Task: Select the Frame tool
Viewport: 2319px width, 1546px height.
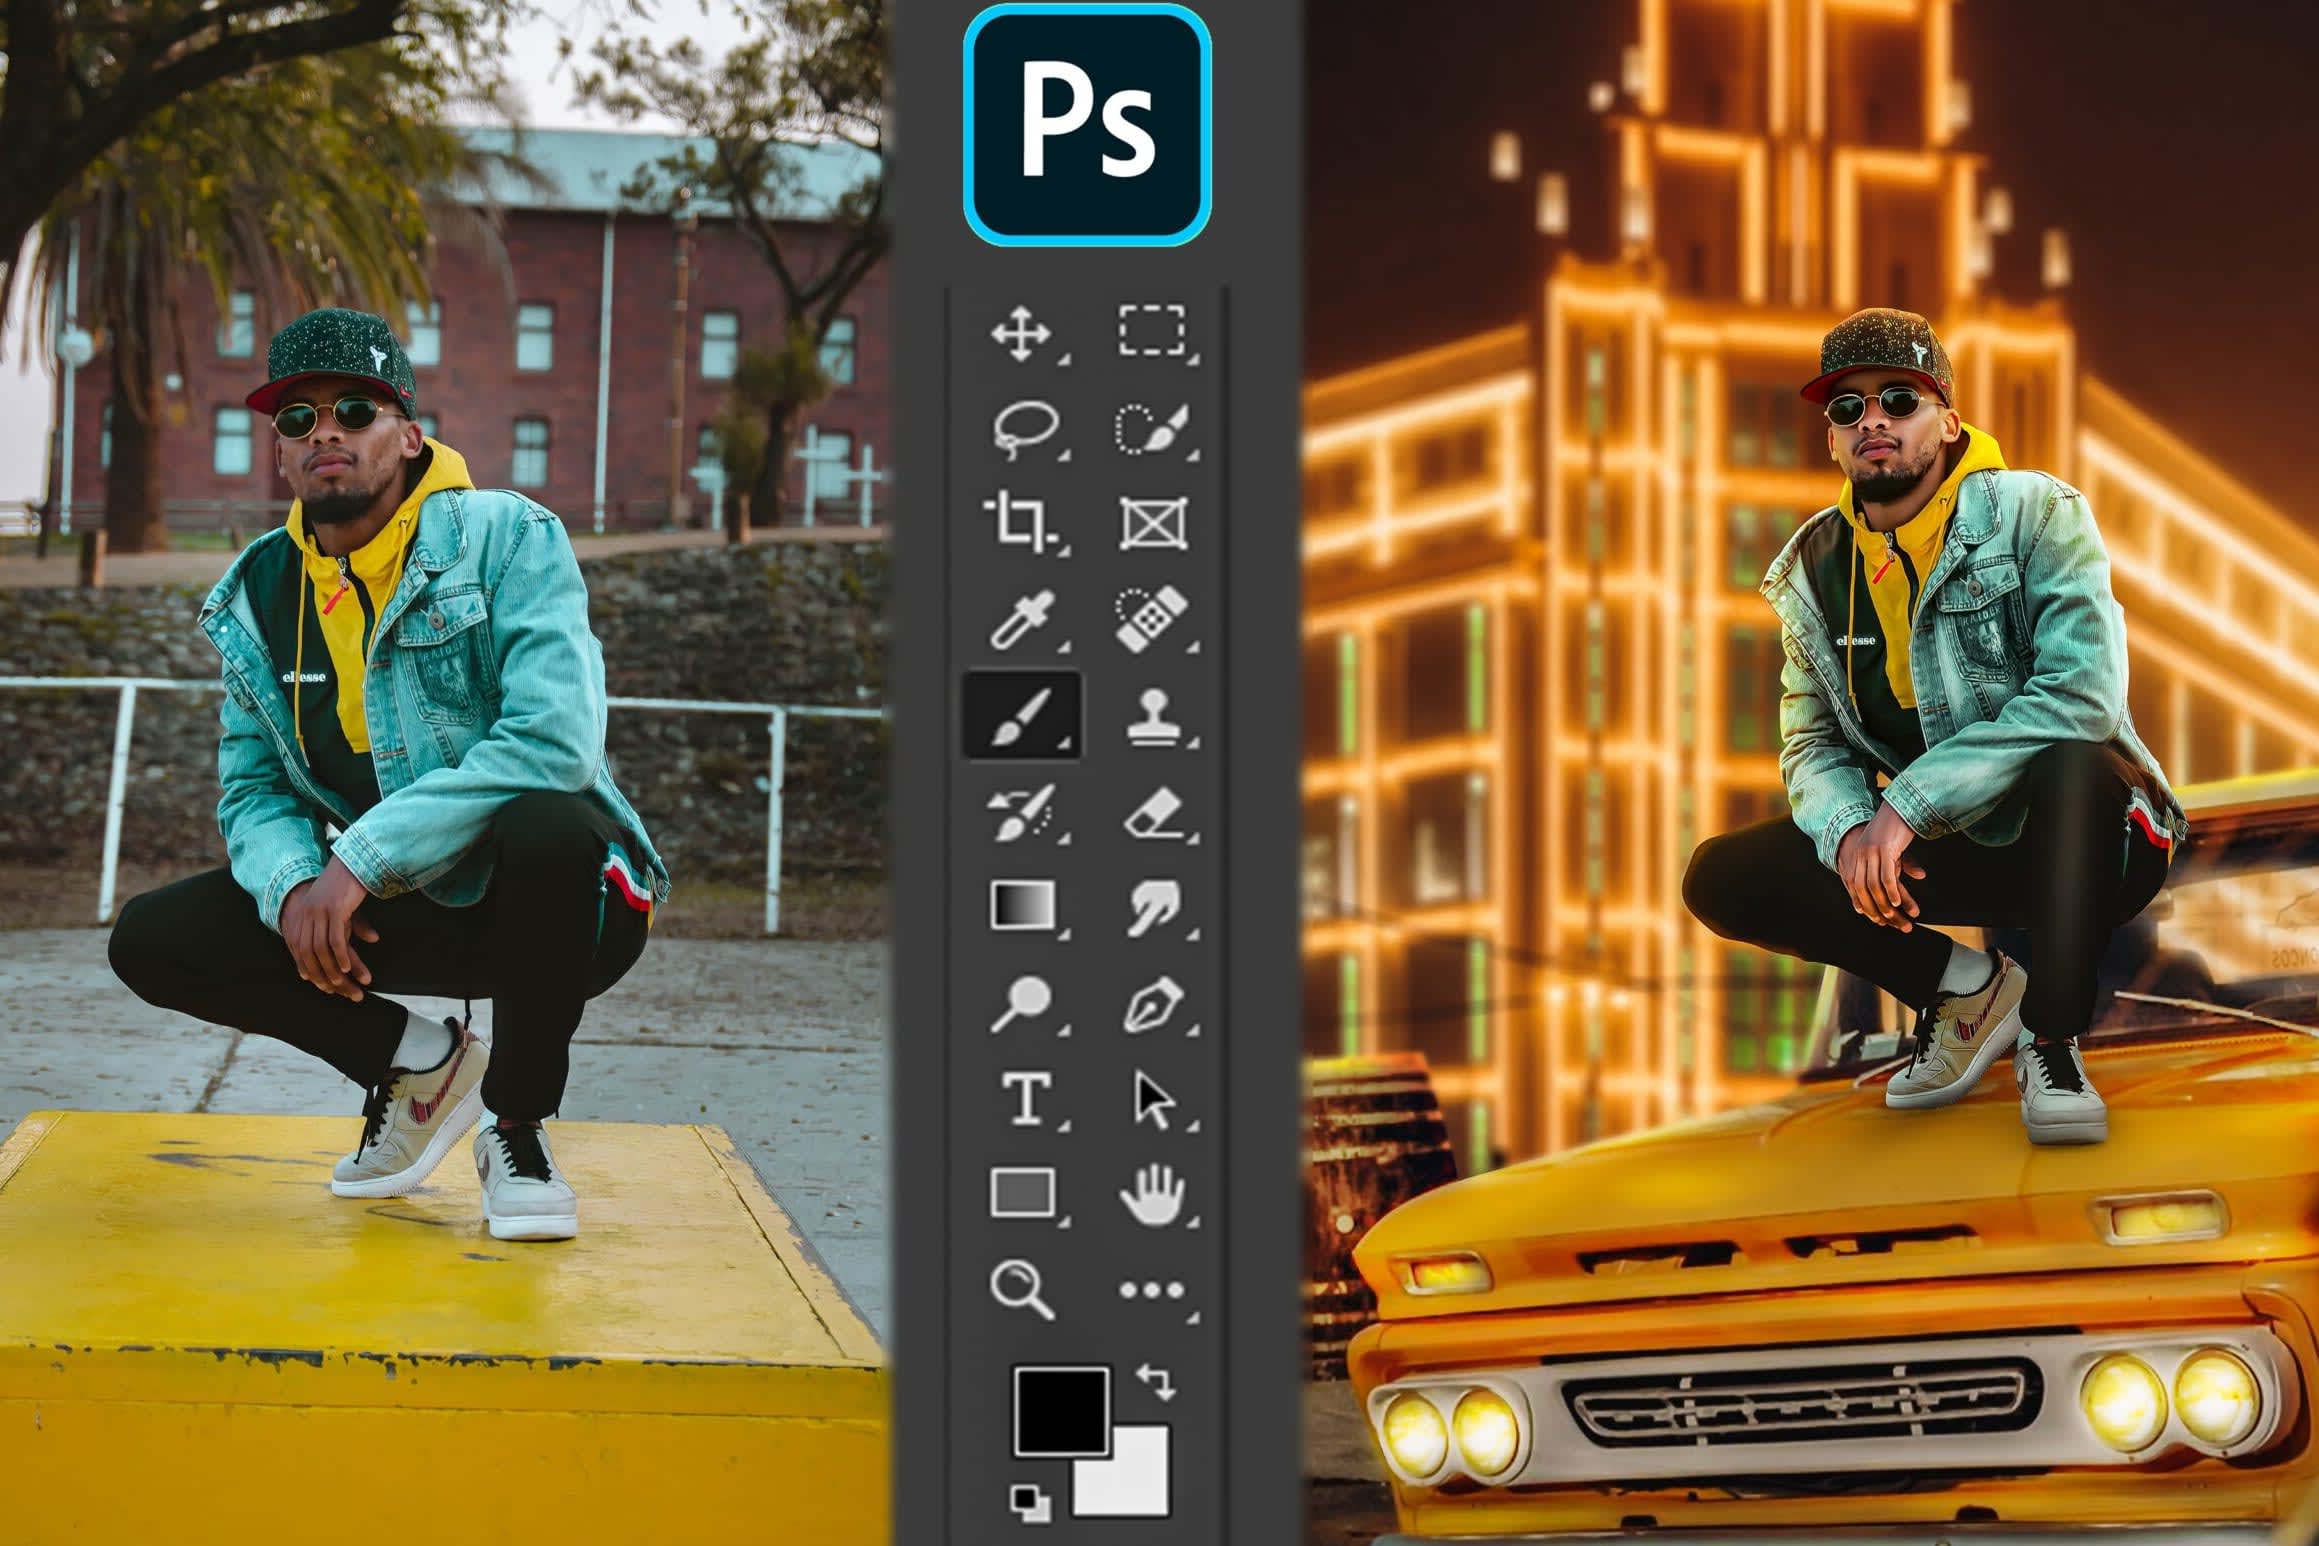Action: (1153, 523)
